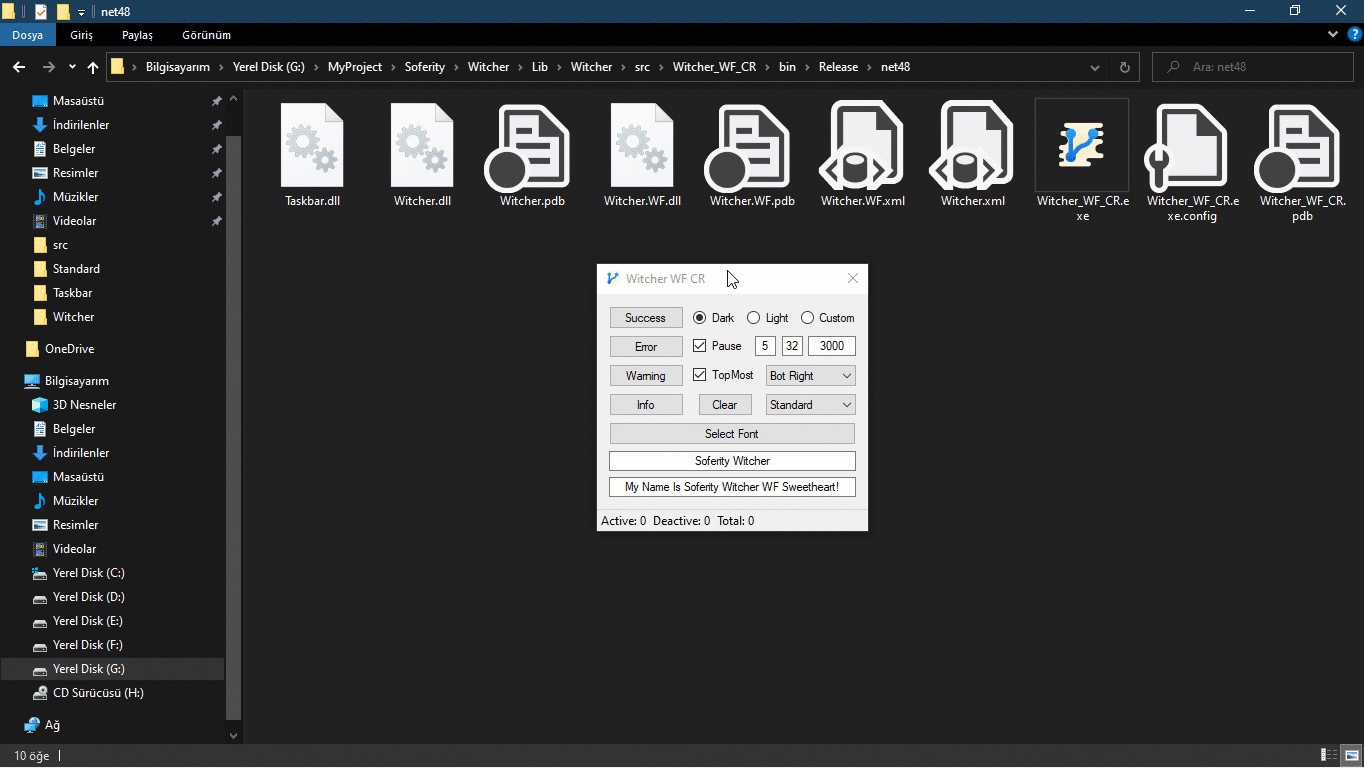
Task: Click the Clear button
Action: click(x=725, y=405)
